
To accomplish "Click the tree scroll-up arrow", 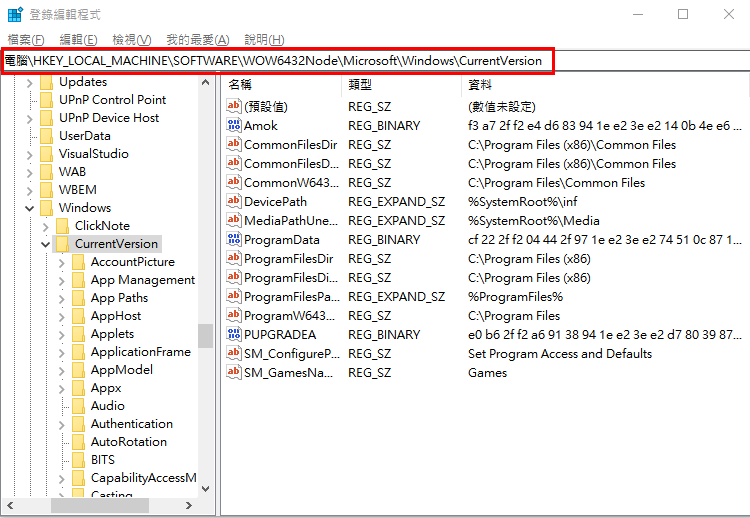I will click(206, 82).
